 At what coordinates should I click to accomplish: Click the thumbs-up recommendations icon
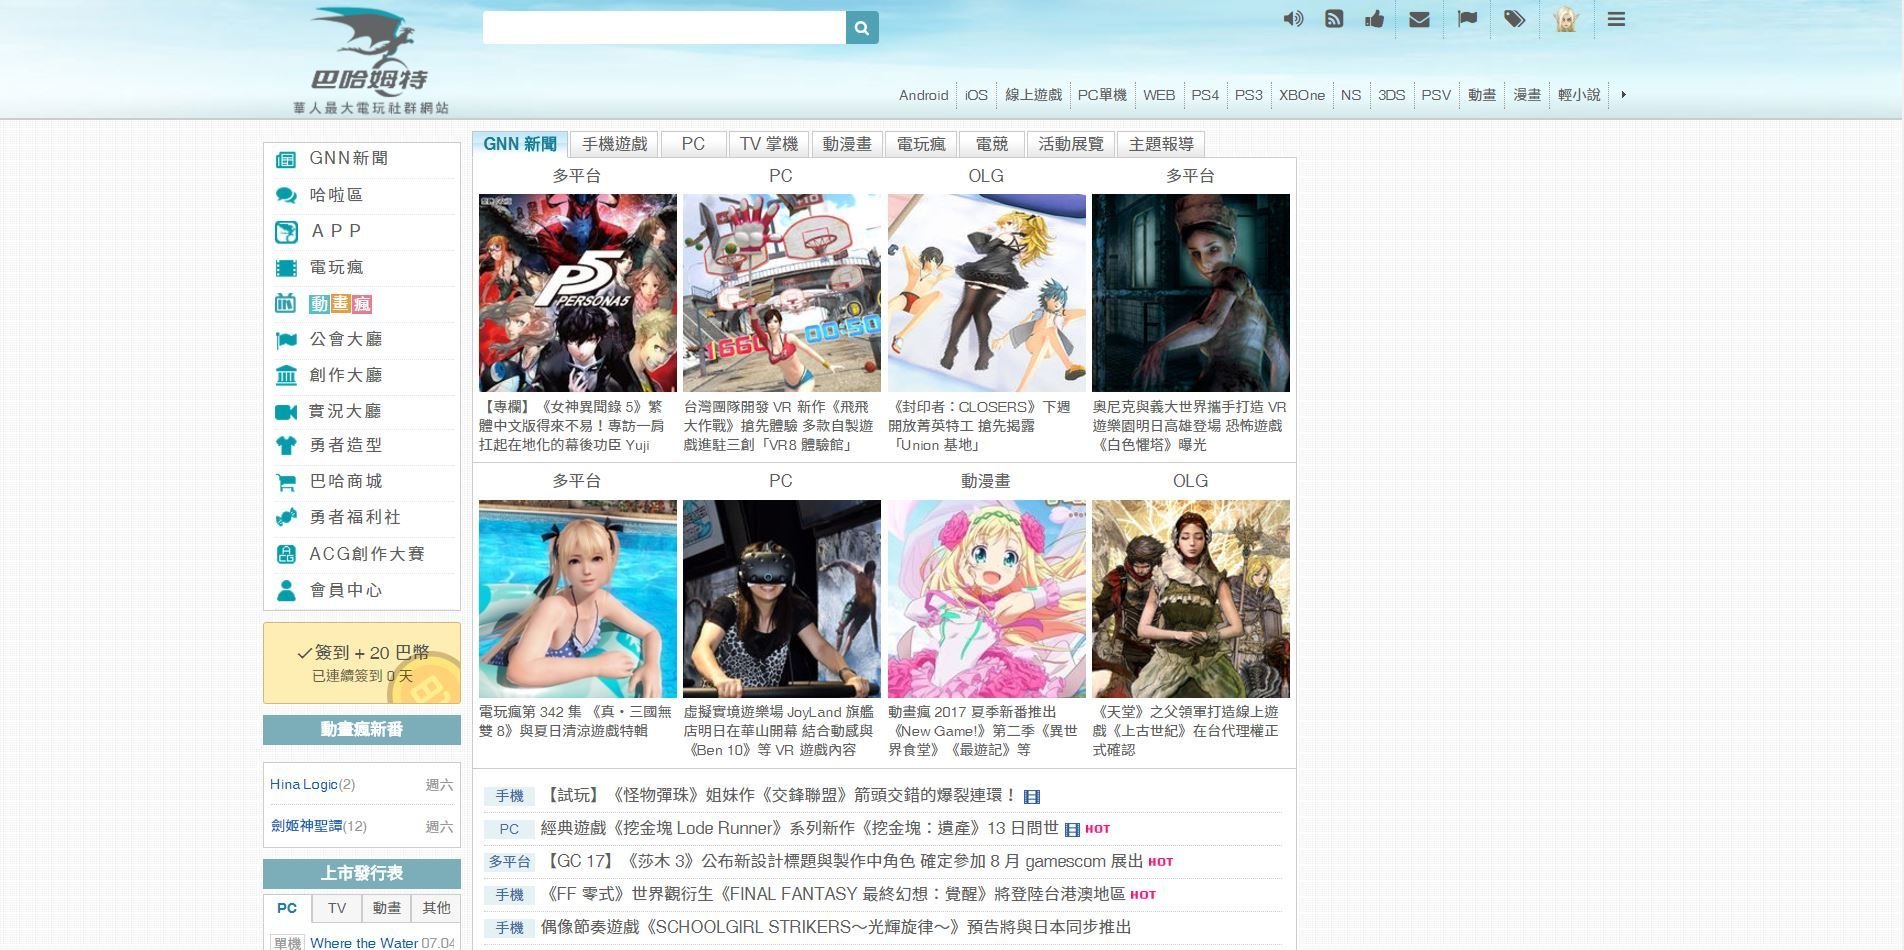click(x=1375, y=19)
